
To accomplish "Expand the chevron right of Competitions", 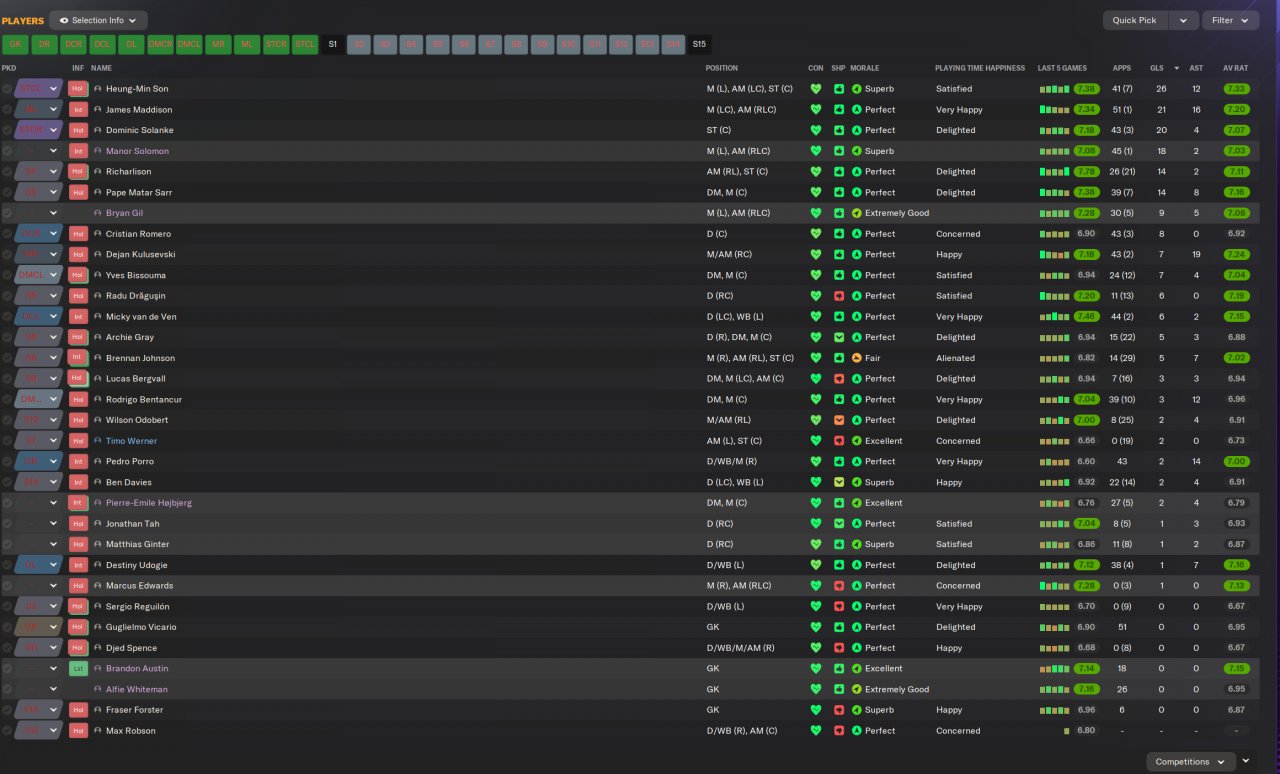I will click(x=1246, y=761).
